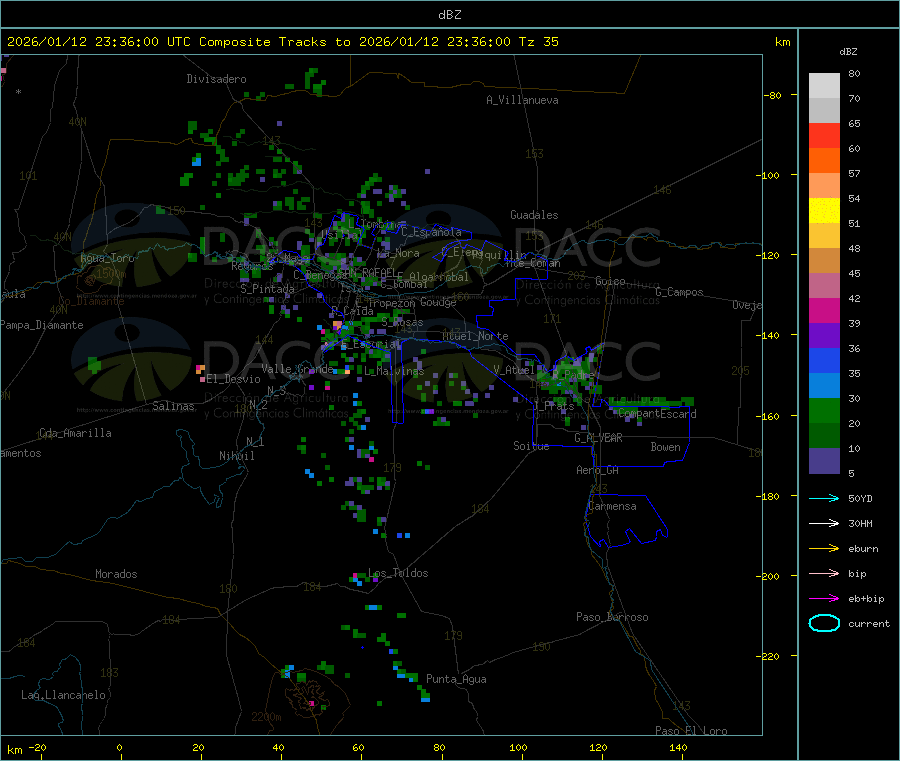Image resolution: width=900 pixels, height=761 pixels.
Task: Pick the magenta 39-42 dBZ color swatch
Action: click(x=824, y=310)
